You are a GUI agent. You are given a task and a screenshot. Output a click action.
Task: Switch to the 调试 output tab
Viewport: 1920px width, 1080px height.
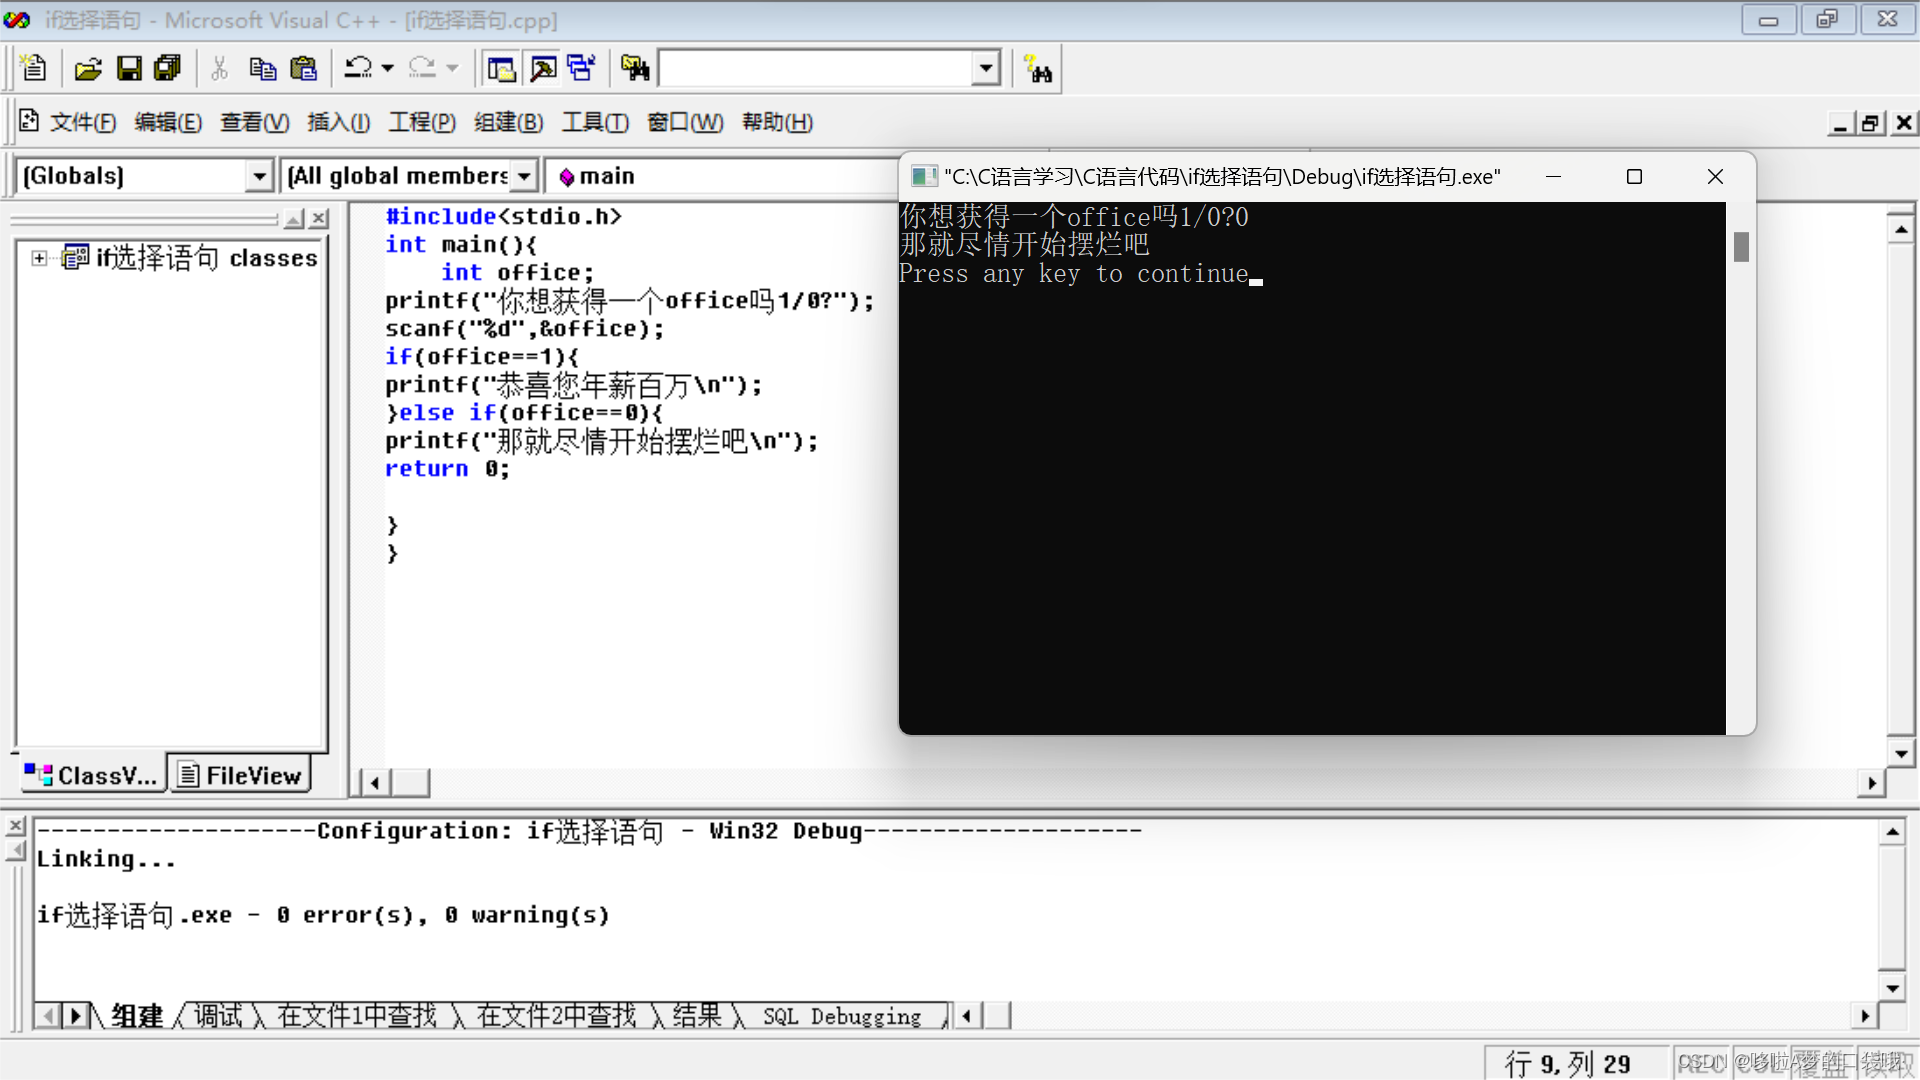[218, 1016]
